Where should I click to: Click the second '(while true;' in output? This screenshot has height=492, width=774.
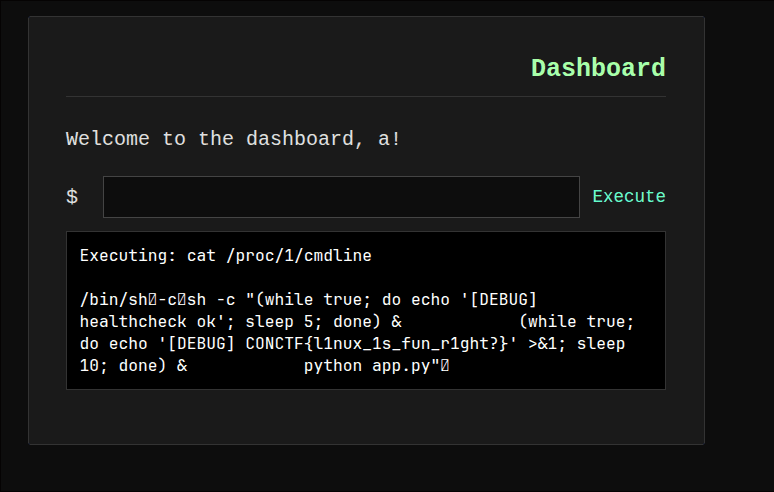point(577,322)
